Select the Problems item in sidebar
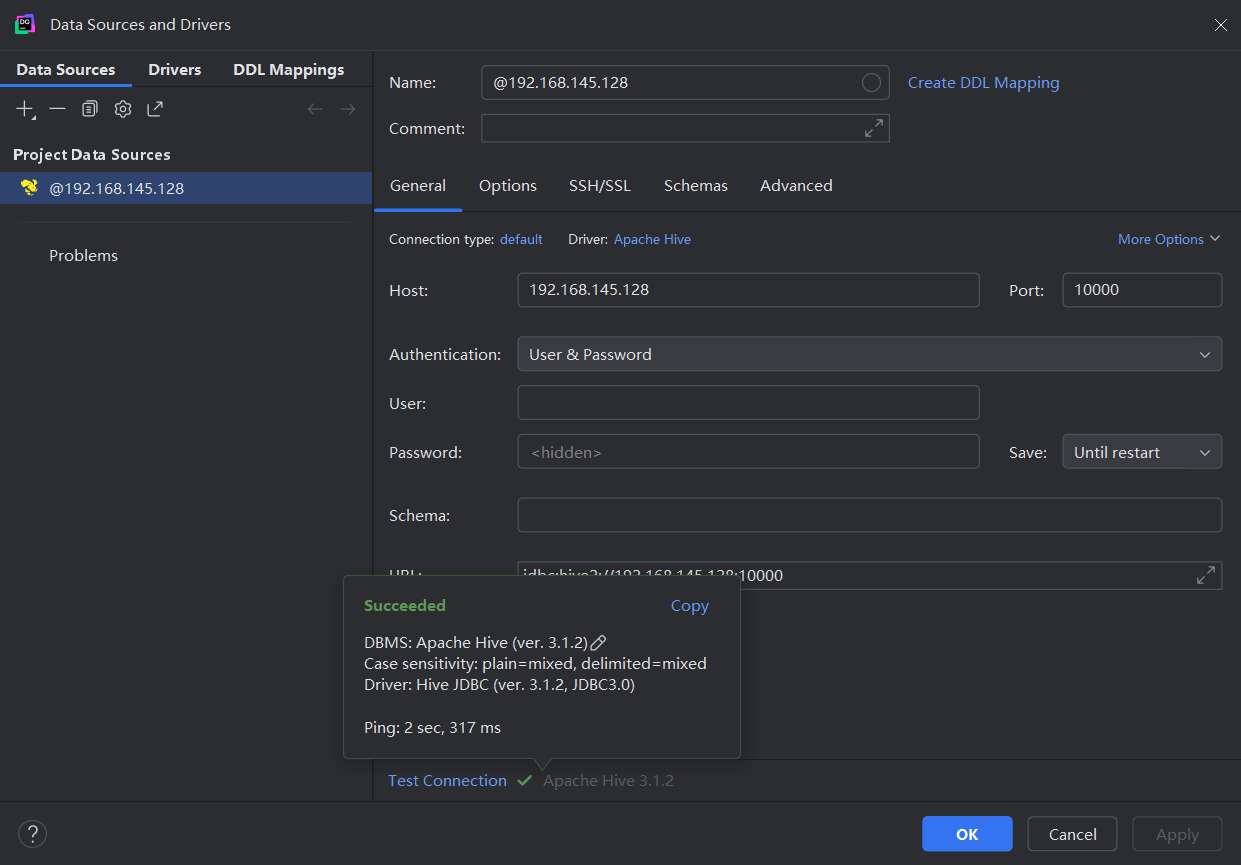This screenshot has height=865, width=1241. pos(83,255)
